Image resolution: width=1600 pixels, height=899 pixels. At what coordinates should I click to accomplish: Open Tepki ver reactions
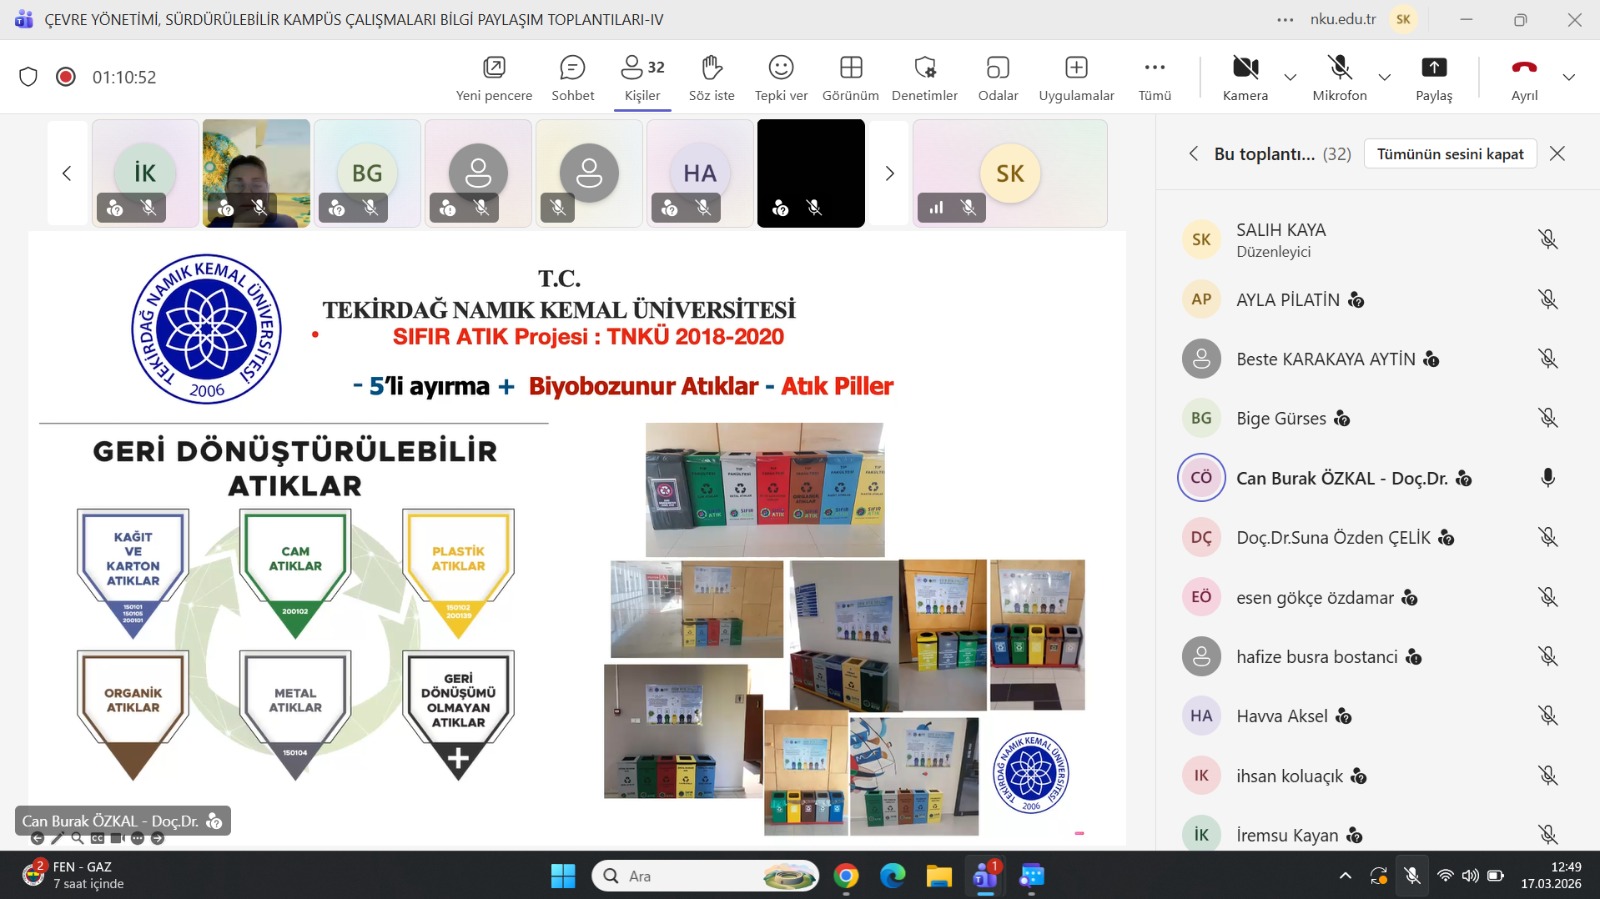[x=781, y=78]
